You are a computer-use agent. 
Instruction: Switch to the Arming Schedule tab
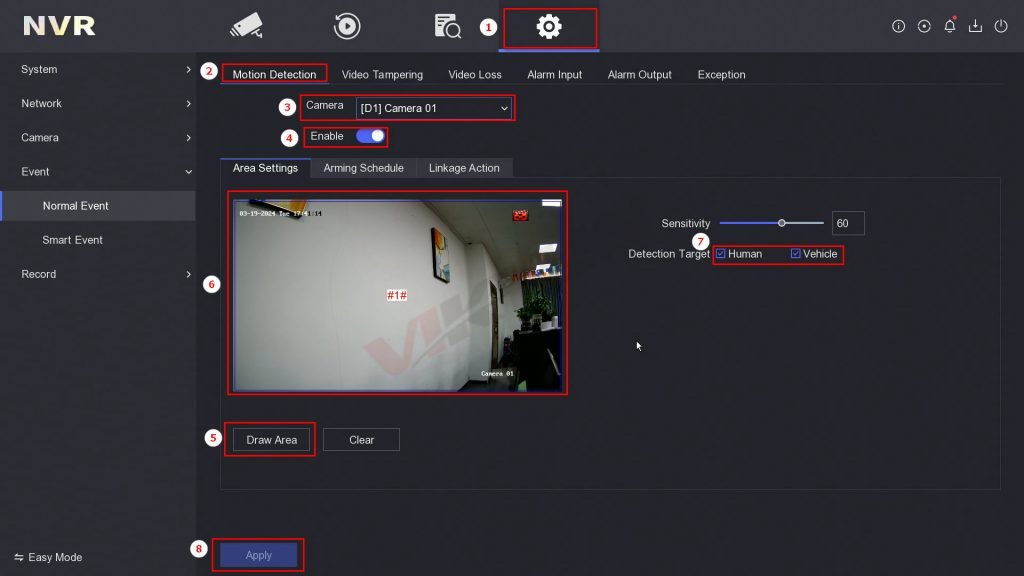click(x=362, y=168)
